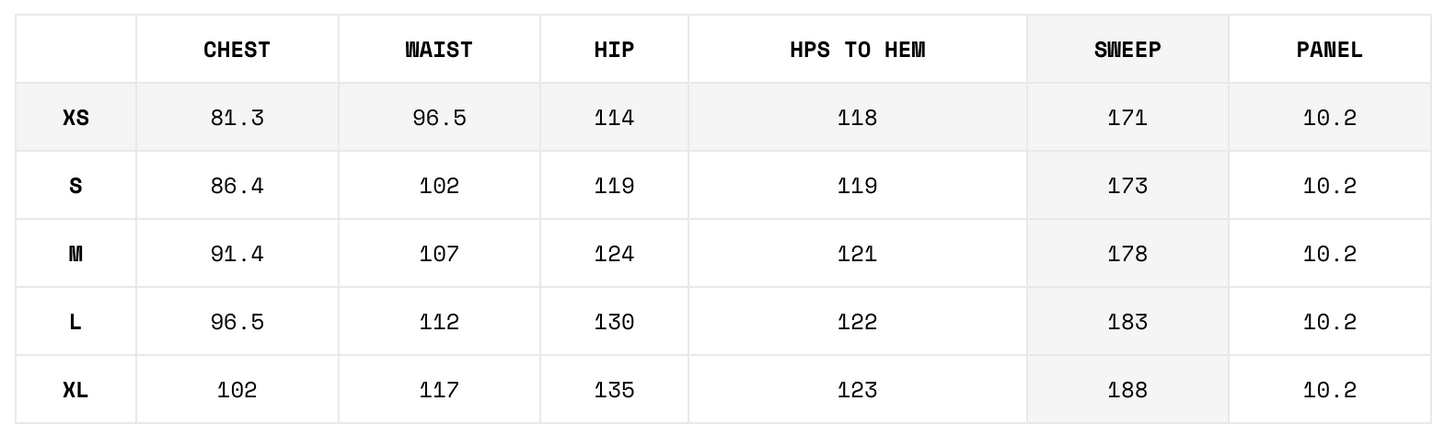The image size is (1445, 447).
Task: Click XL hip value 135
Action: [x=614, y=390]
